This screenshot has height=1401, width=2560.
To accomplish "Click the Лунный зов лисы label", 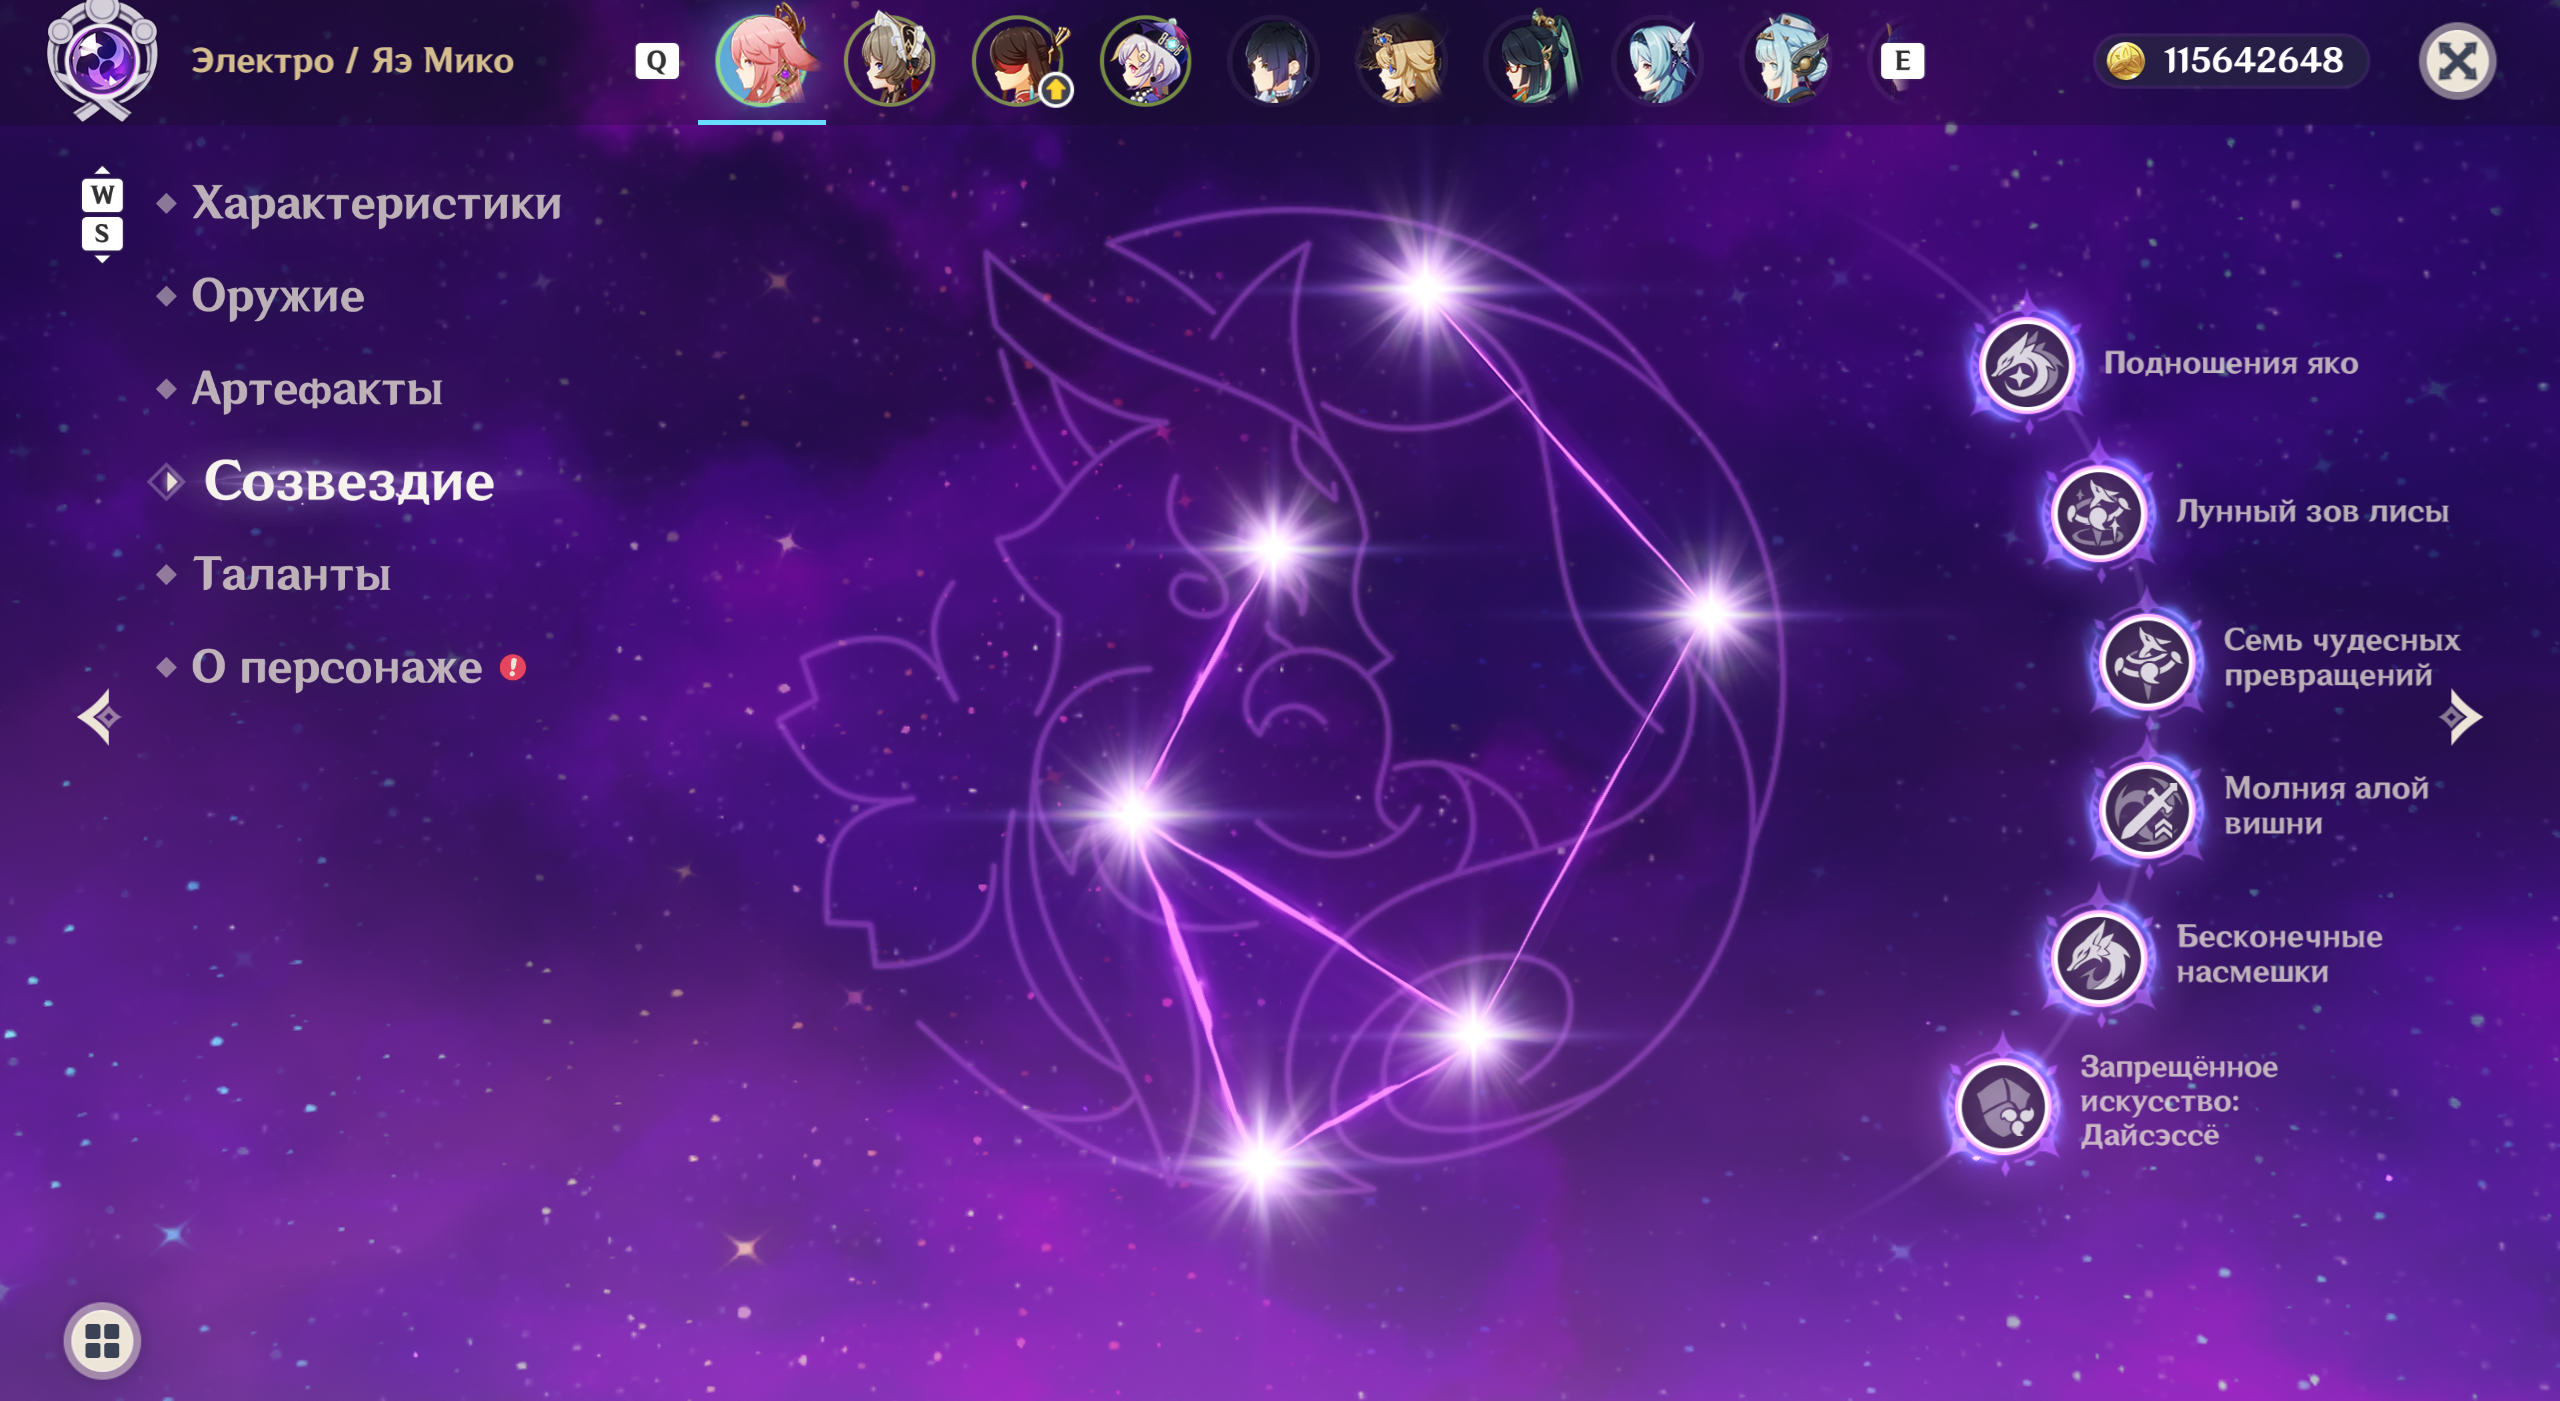I will [x=2313, y=511].
